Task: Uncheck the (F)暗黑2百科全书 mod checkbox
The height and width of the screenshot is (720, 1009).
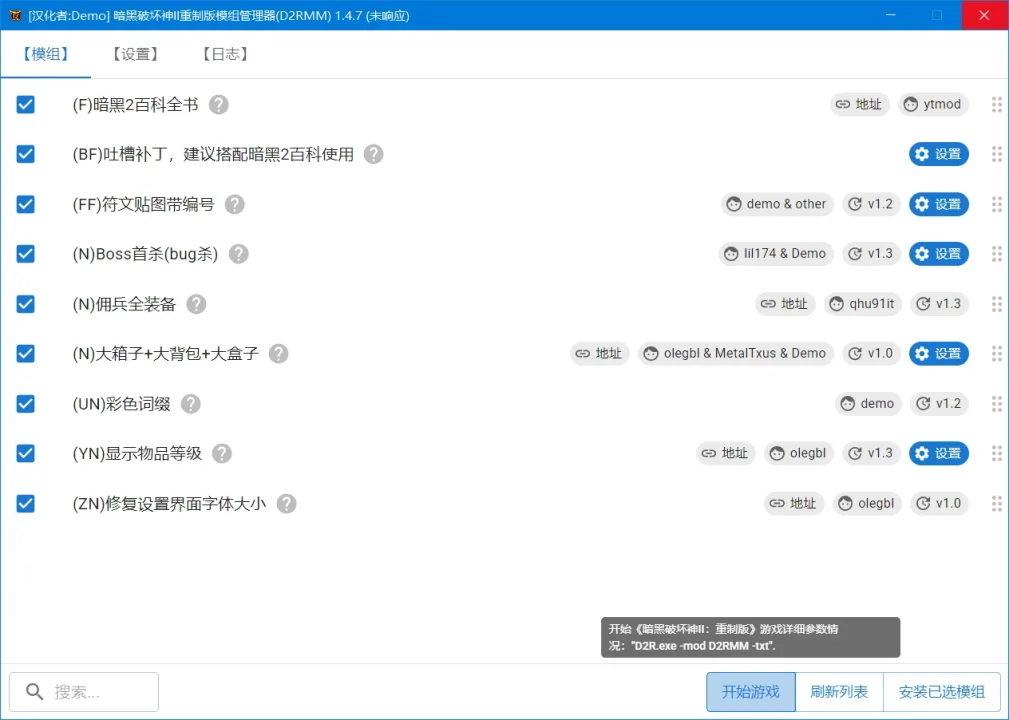Action: (25, 104)
